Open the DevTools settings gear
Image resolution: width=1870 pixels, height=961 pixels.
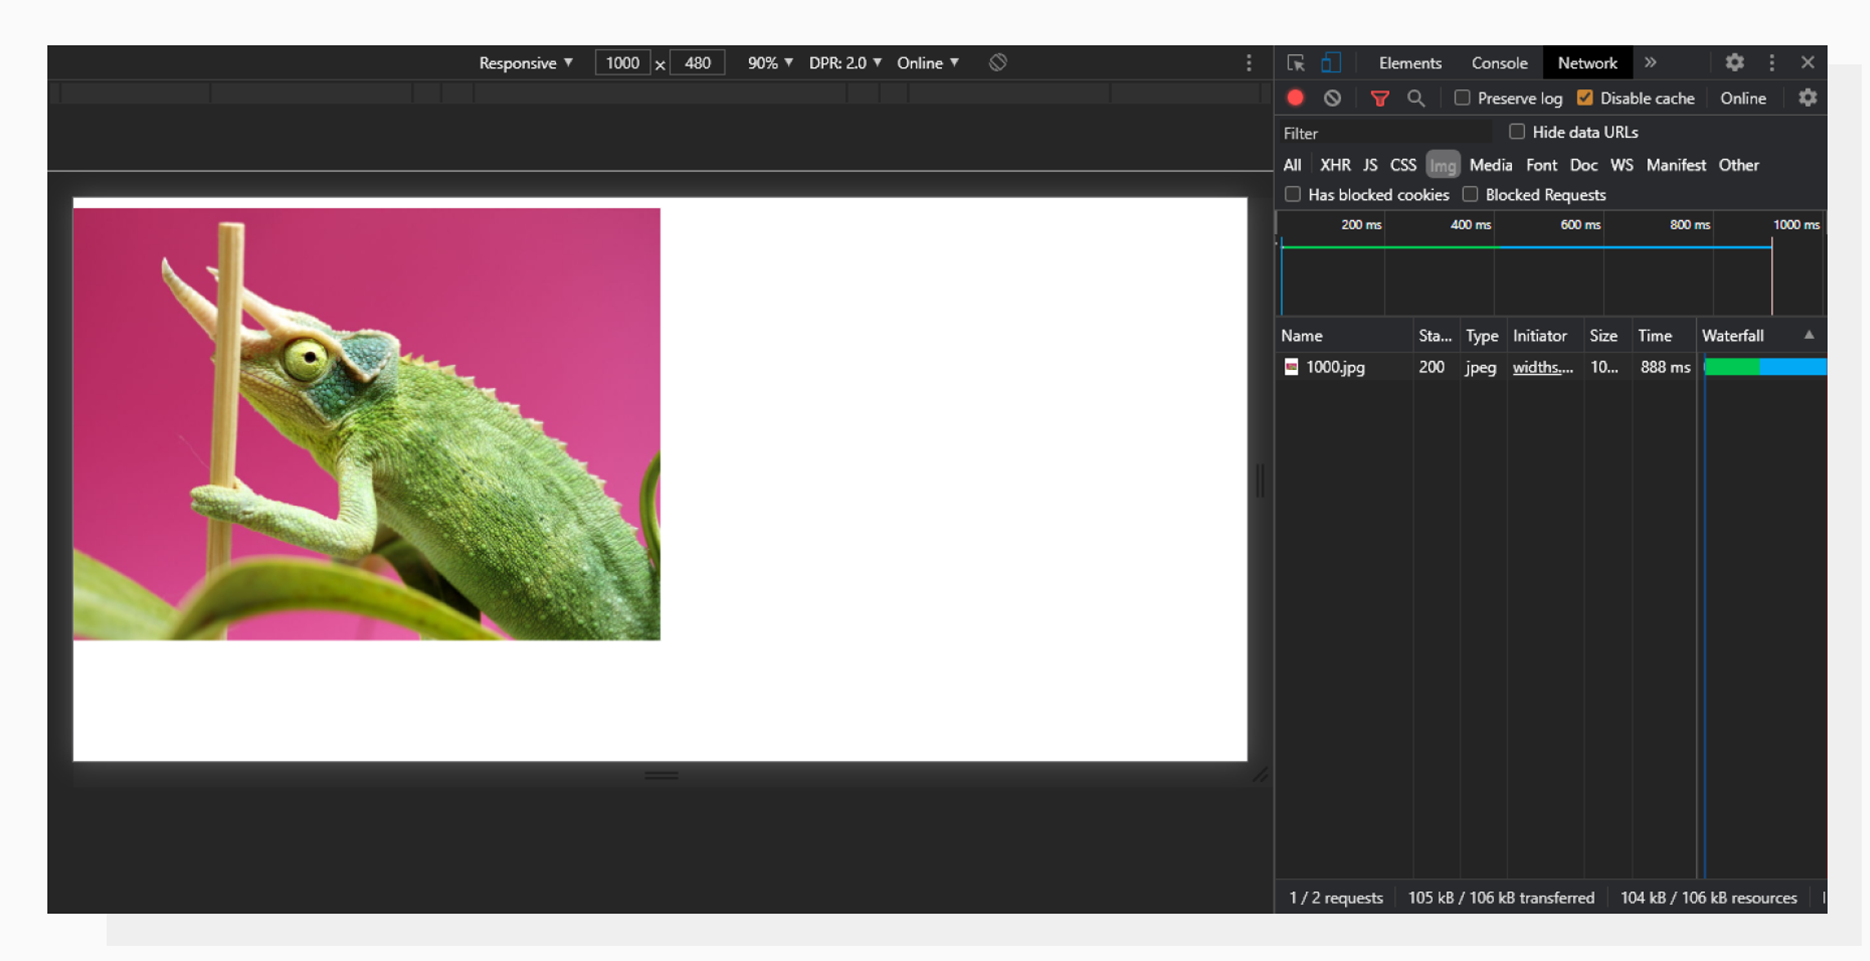click(1735, 62)
